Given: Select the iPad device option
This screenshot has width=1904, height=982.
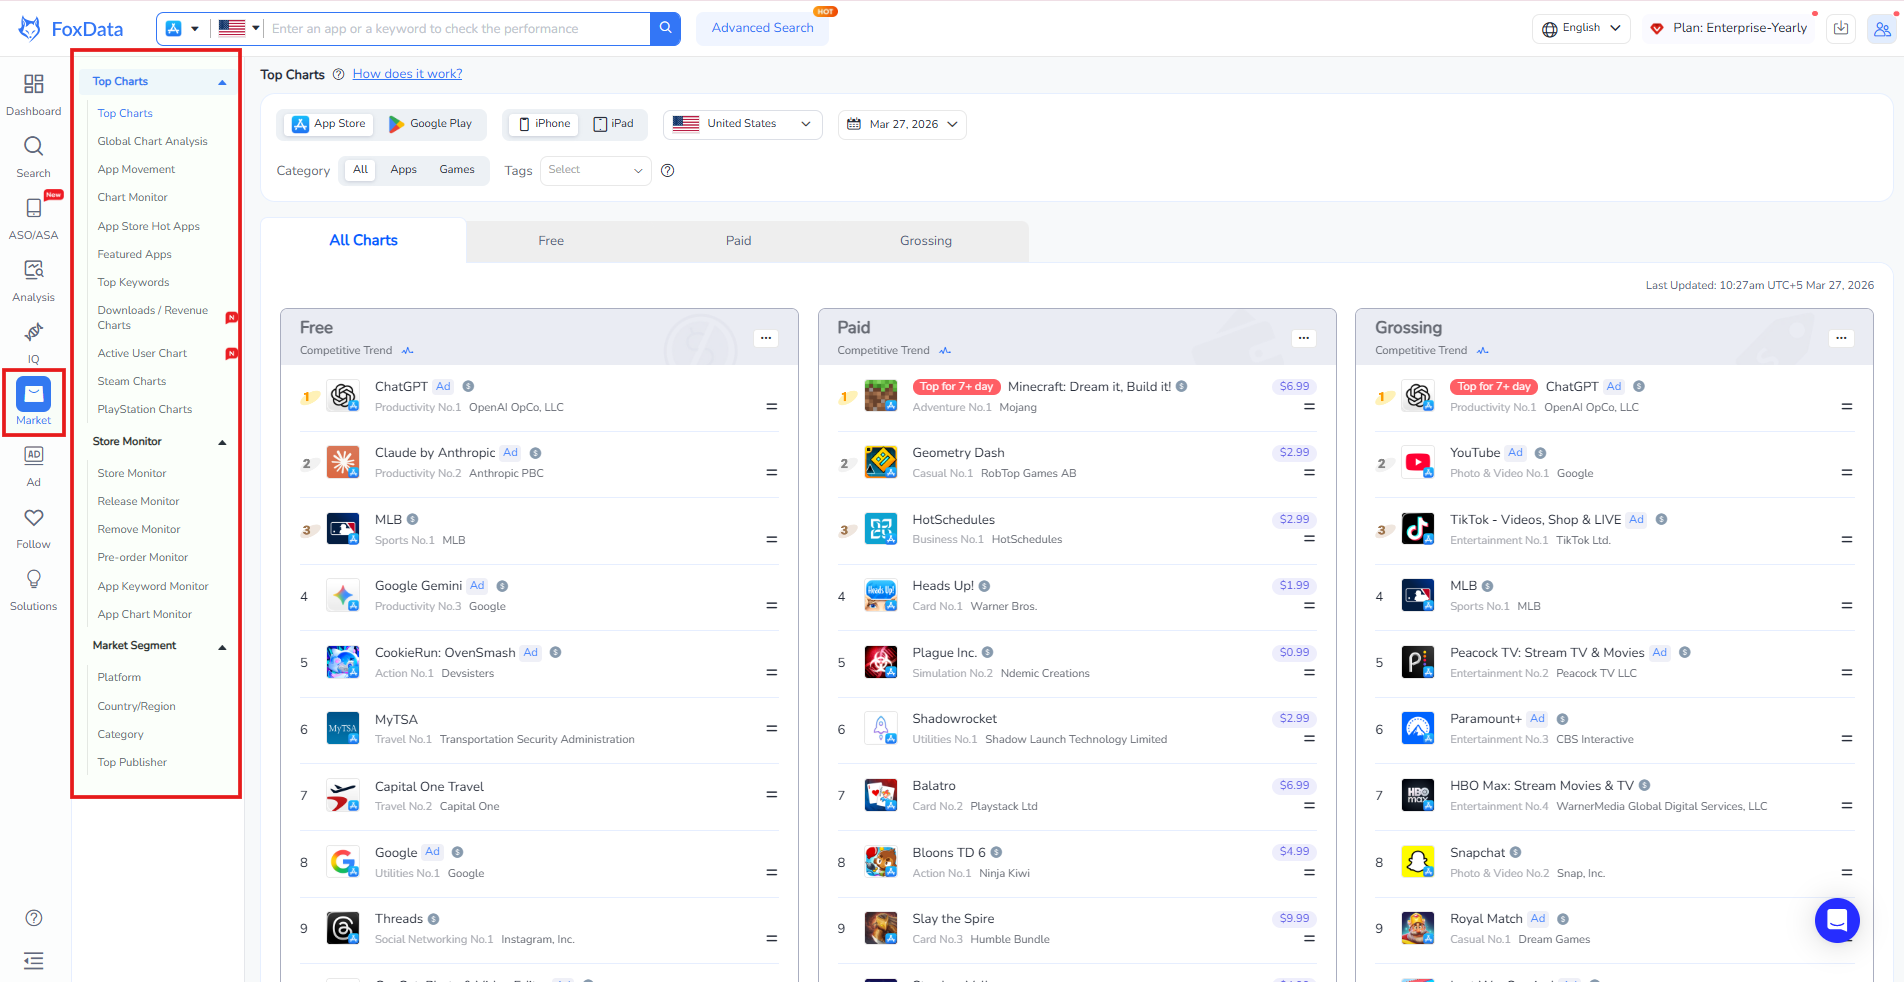Looking at the screenshot, I should pos(614,124).
